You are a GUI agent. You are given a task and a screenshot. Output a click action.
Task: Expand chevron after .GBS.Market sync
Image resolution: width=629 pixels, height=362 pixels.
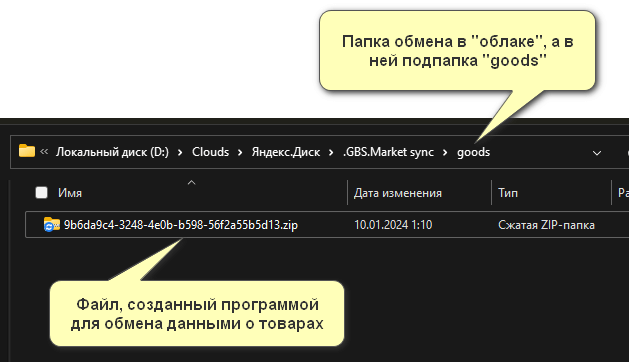pos(445,153)
